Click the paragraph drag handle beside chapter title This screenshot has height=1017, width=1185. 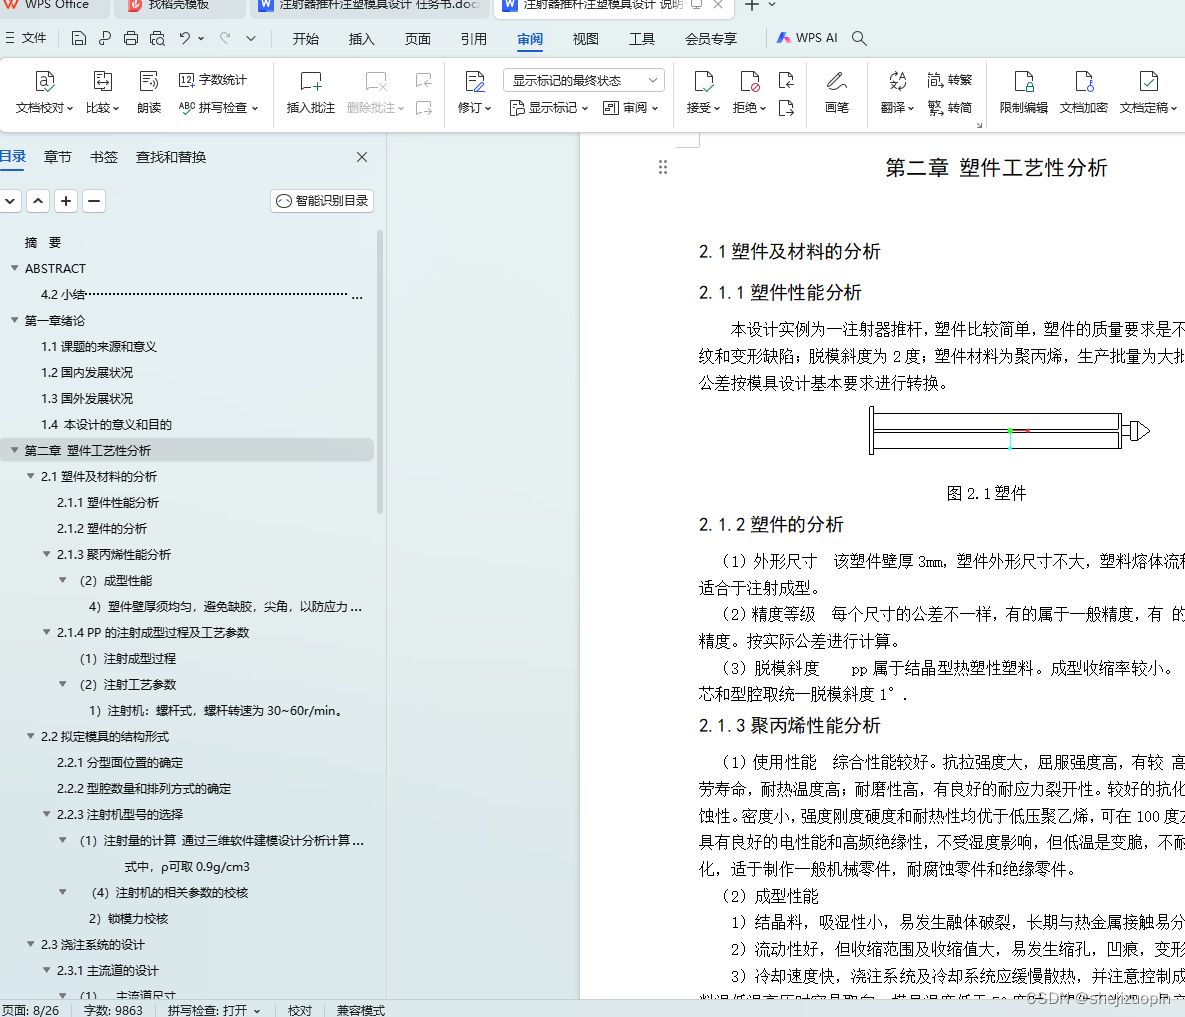[x=663, y=167]
